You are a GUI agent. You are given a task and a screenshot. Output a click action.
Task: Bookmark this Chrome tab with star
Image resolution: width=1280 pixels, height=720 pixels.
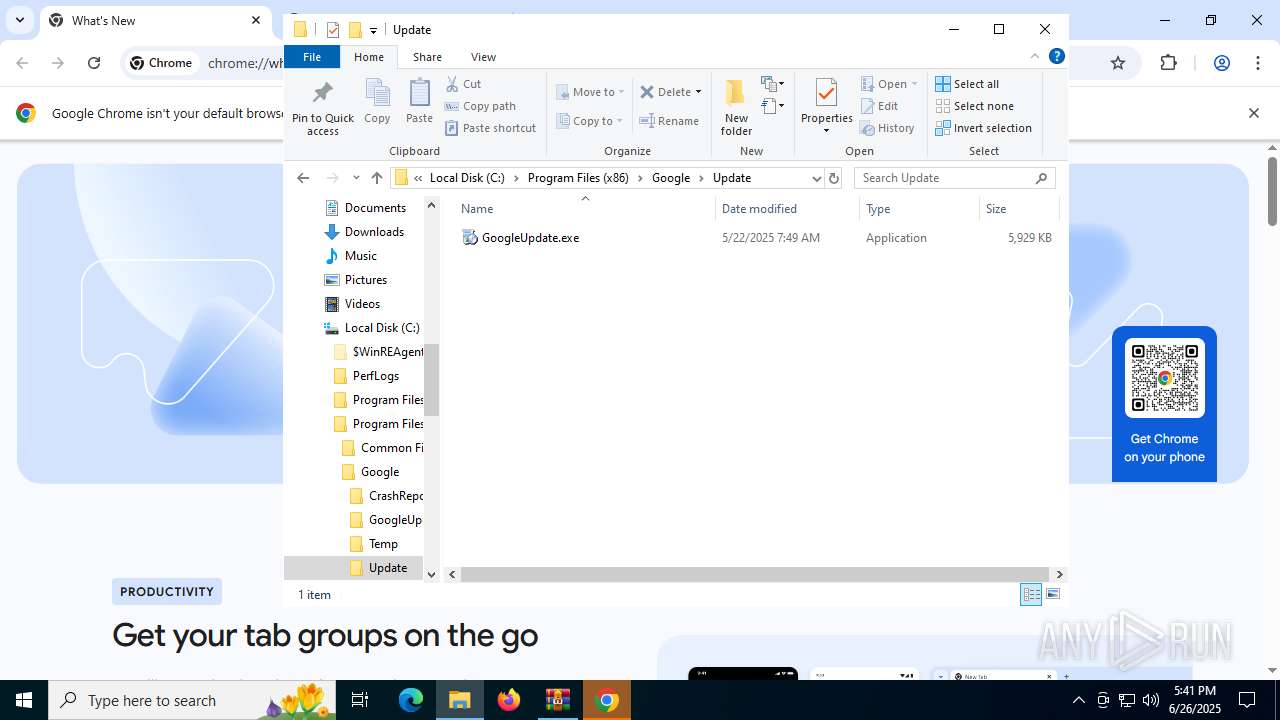(1118, 63)
